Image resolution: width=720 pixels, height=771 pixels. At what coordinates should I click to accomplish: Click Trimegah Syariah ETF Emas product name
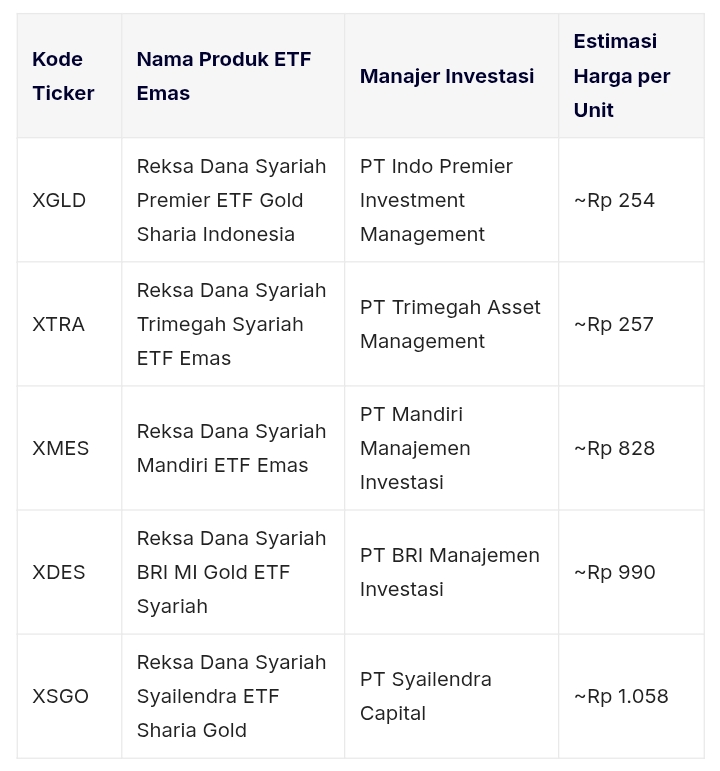coord(231,324)
